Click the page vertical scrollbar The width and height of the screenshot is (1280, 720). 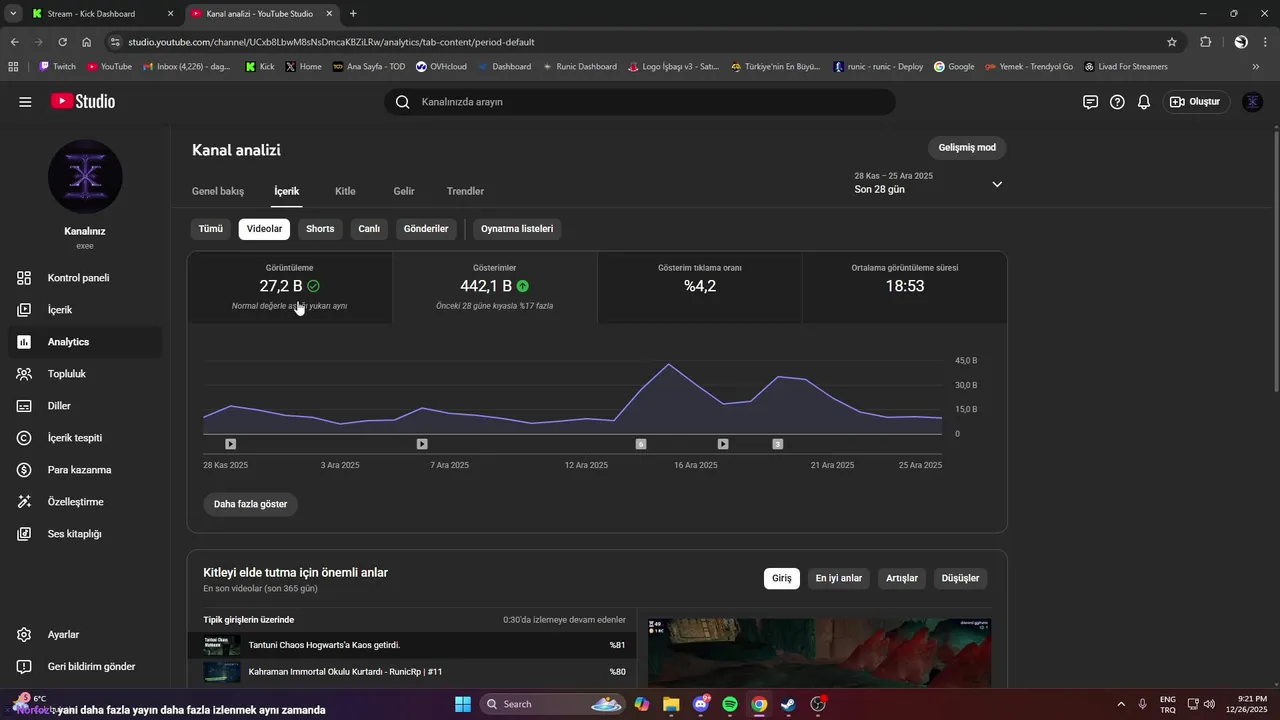coord(1275,260)
